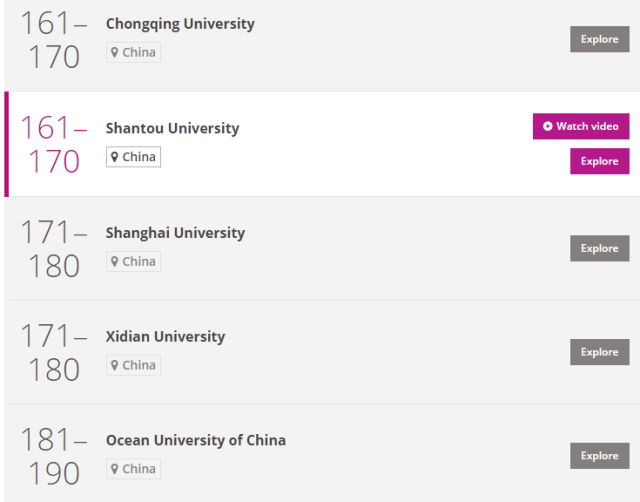
Task: Explore Chongqing University
Action: click(x=600, y=40)
